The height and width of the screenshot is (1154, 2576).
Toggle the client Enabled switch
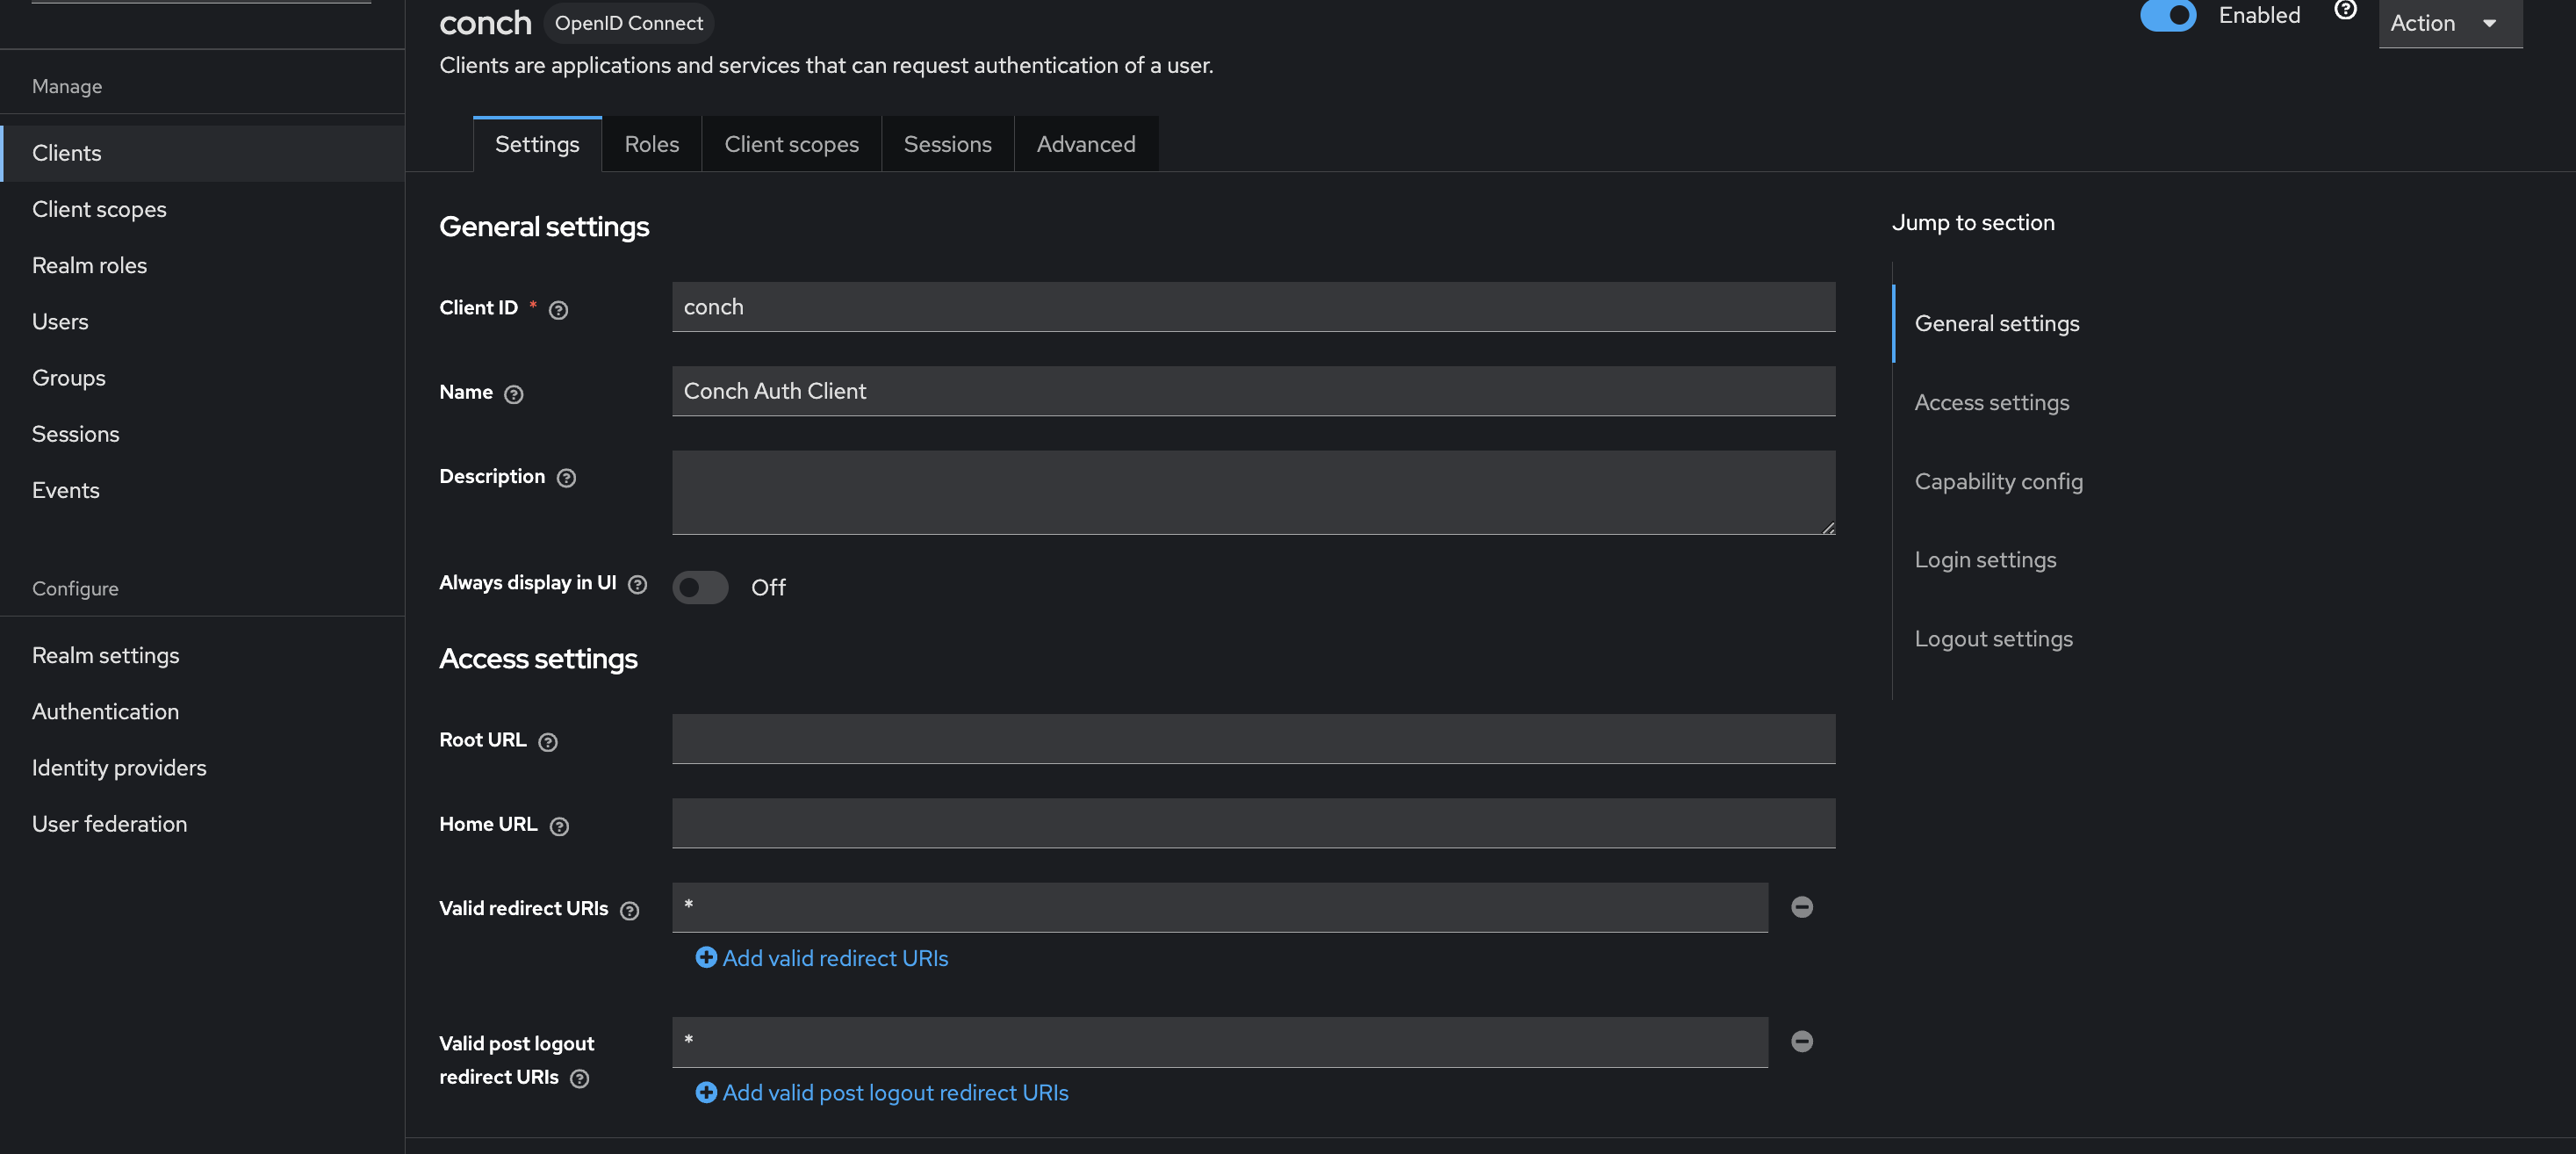[x=2167, y=16]
